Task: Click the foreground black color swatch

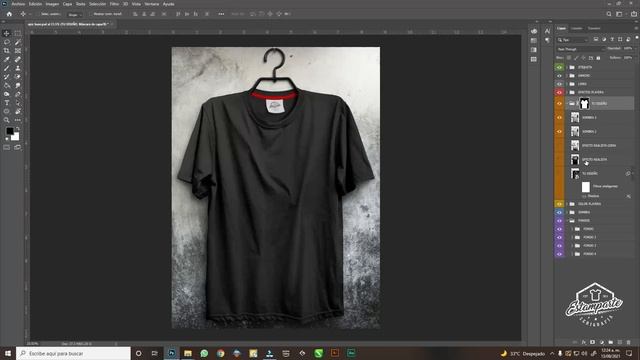Action: pyautogui.click(x=9, y=131)
